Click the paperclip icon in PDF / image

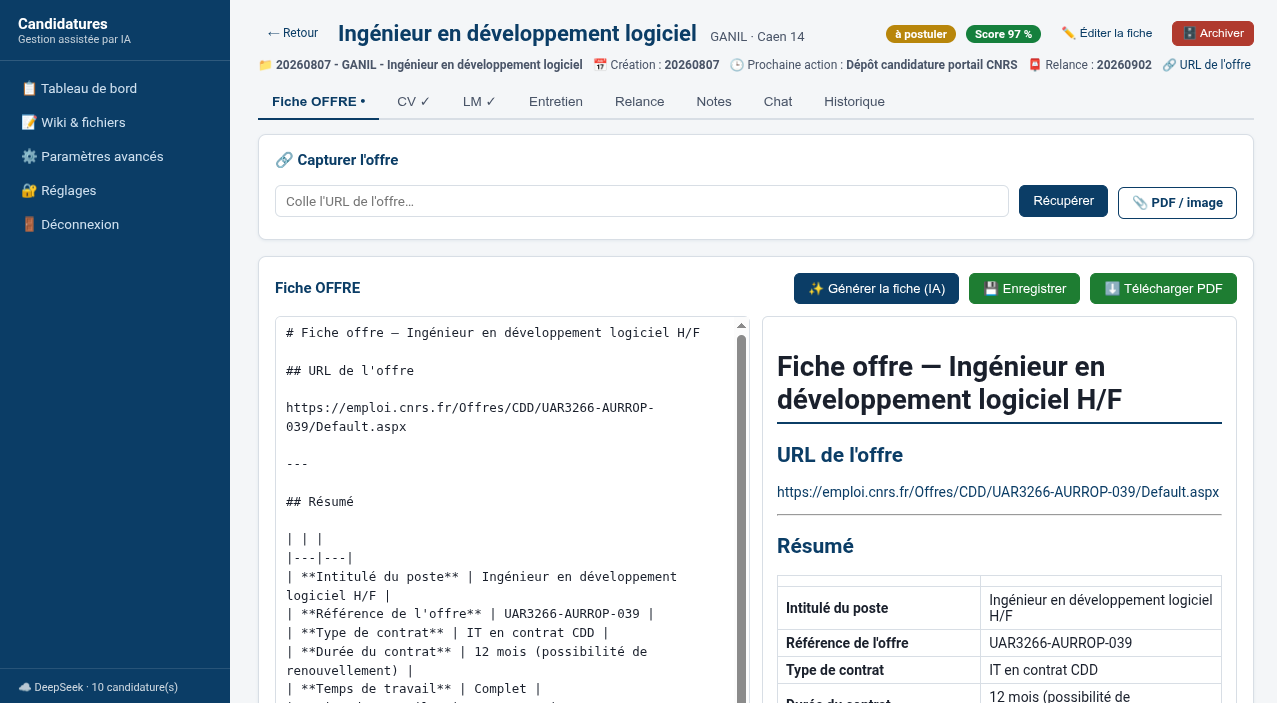point(1140,202)
